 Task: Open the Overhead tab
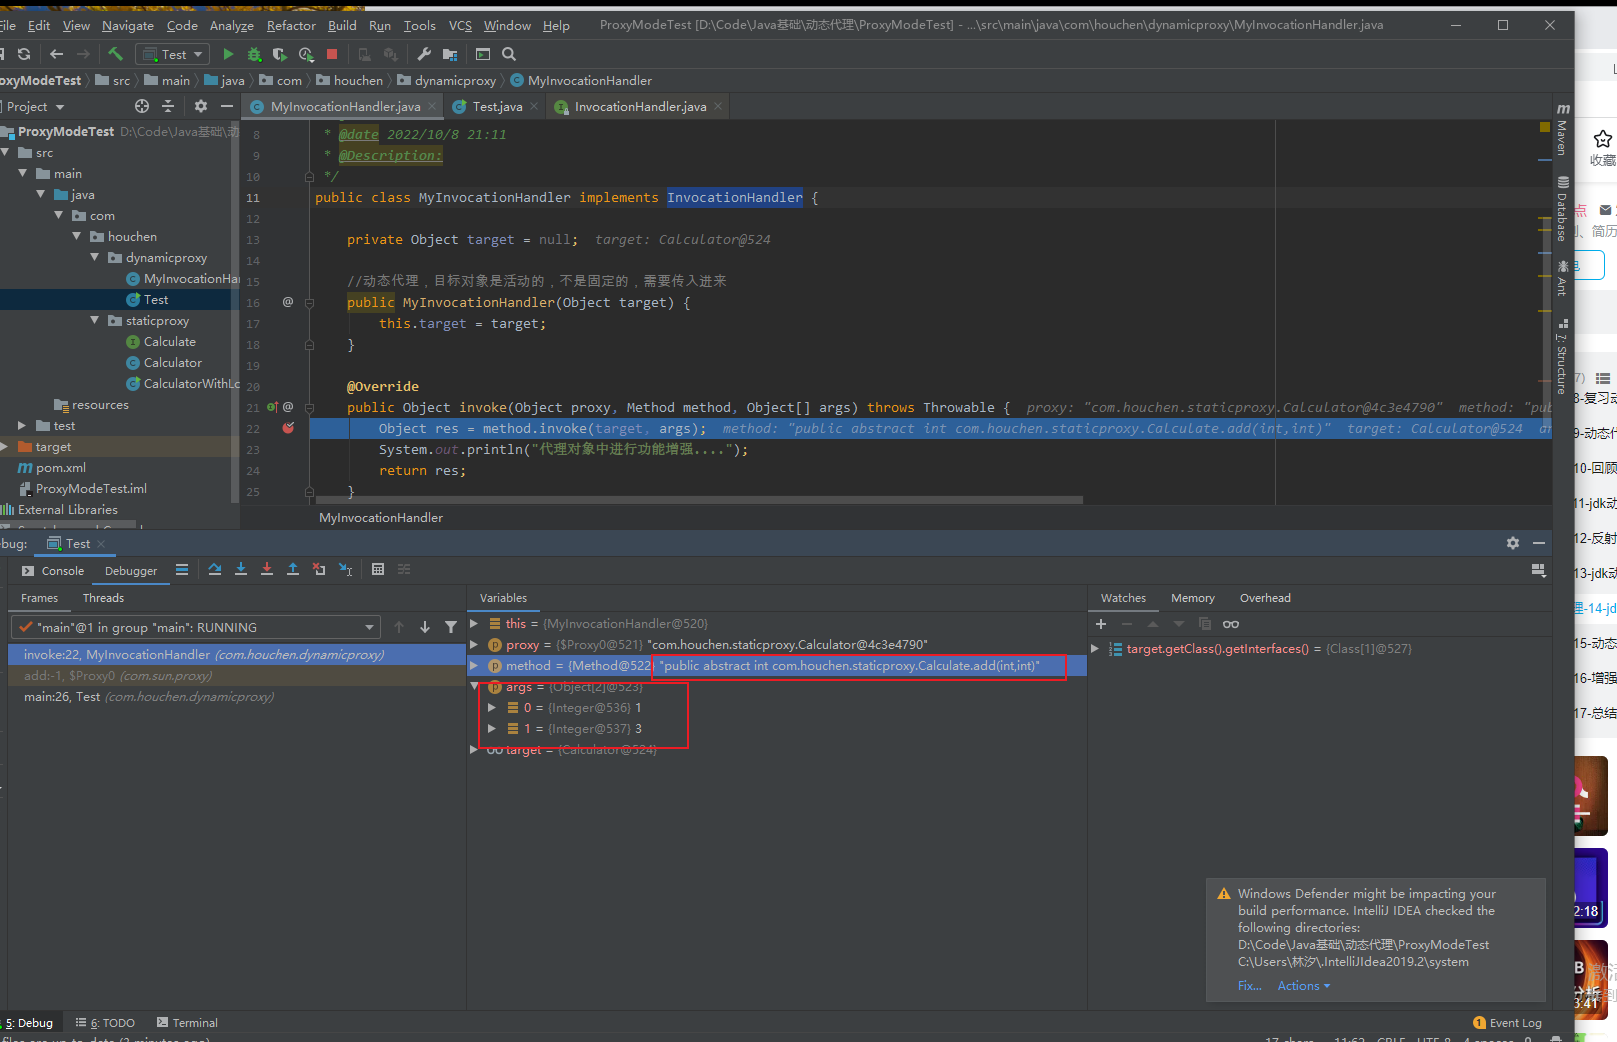[1265, 598]
